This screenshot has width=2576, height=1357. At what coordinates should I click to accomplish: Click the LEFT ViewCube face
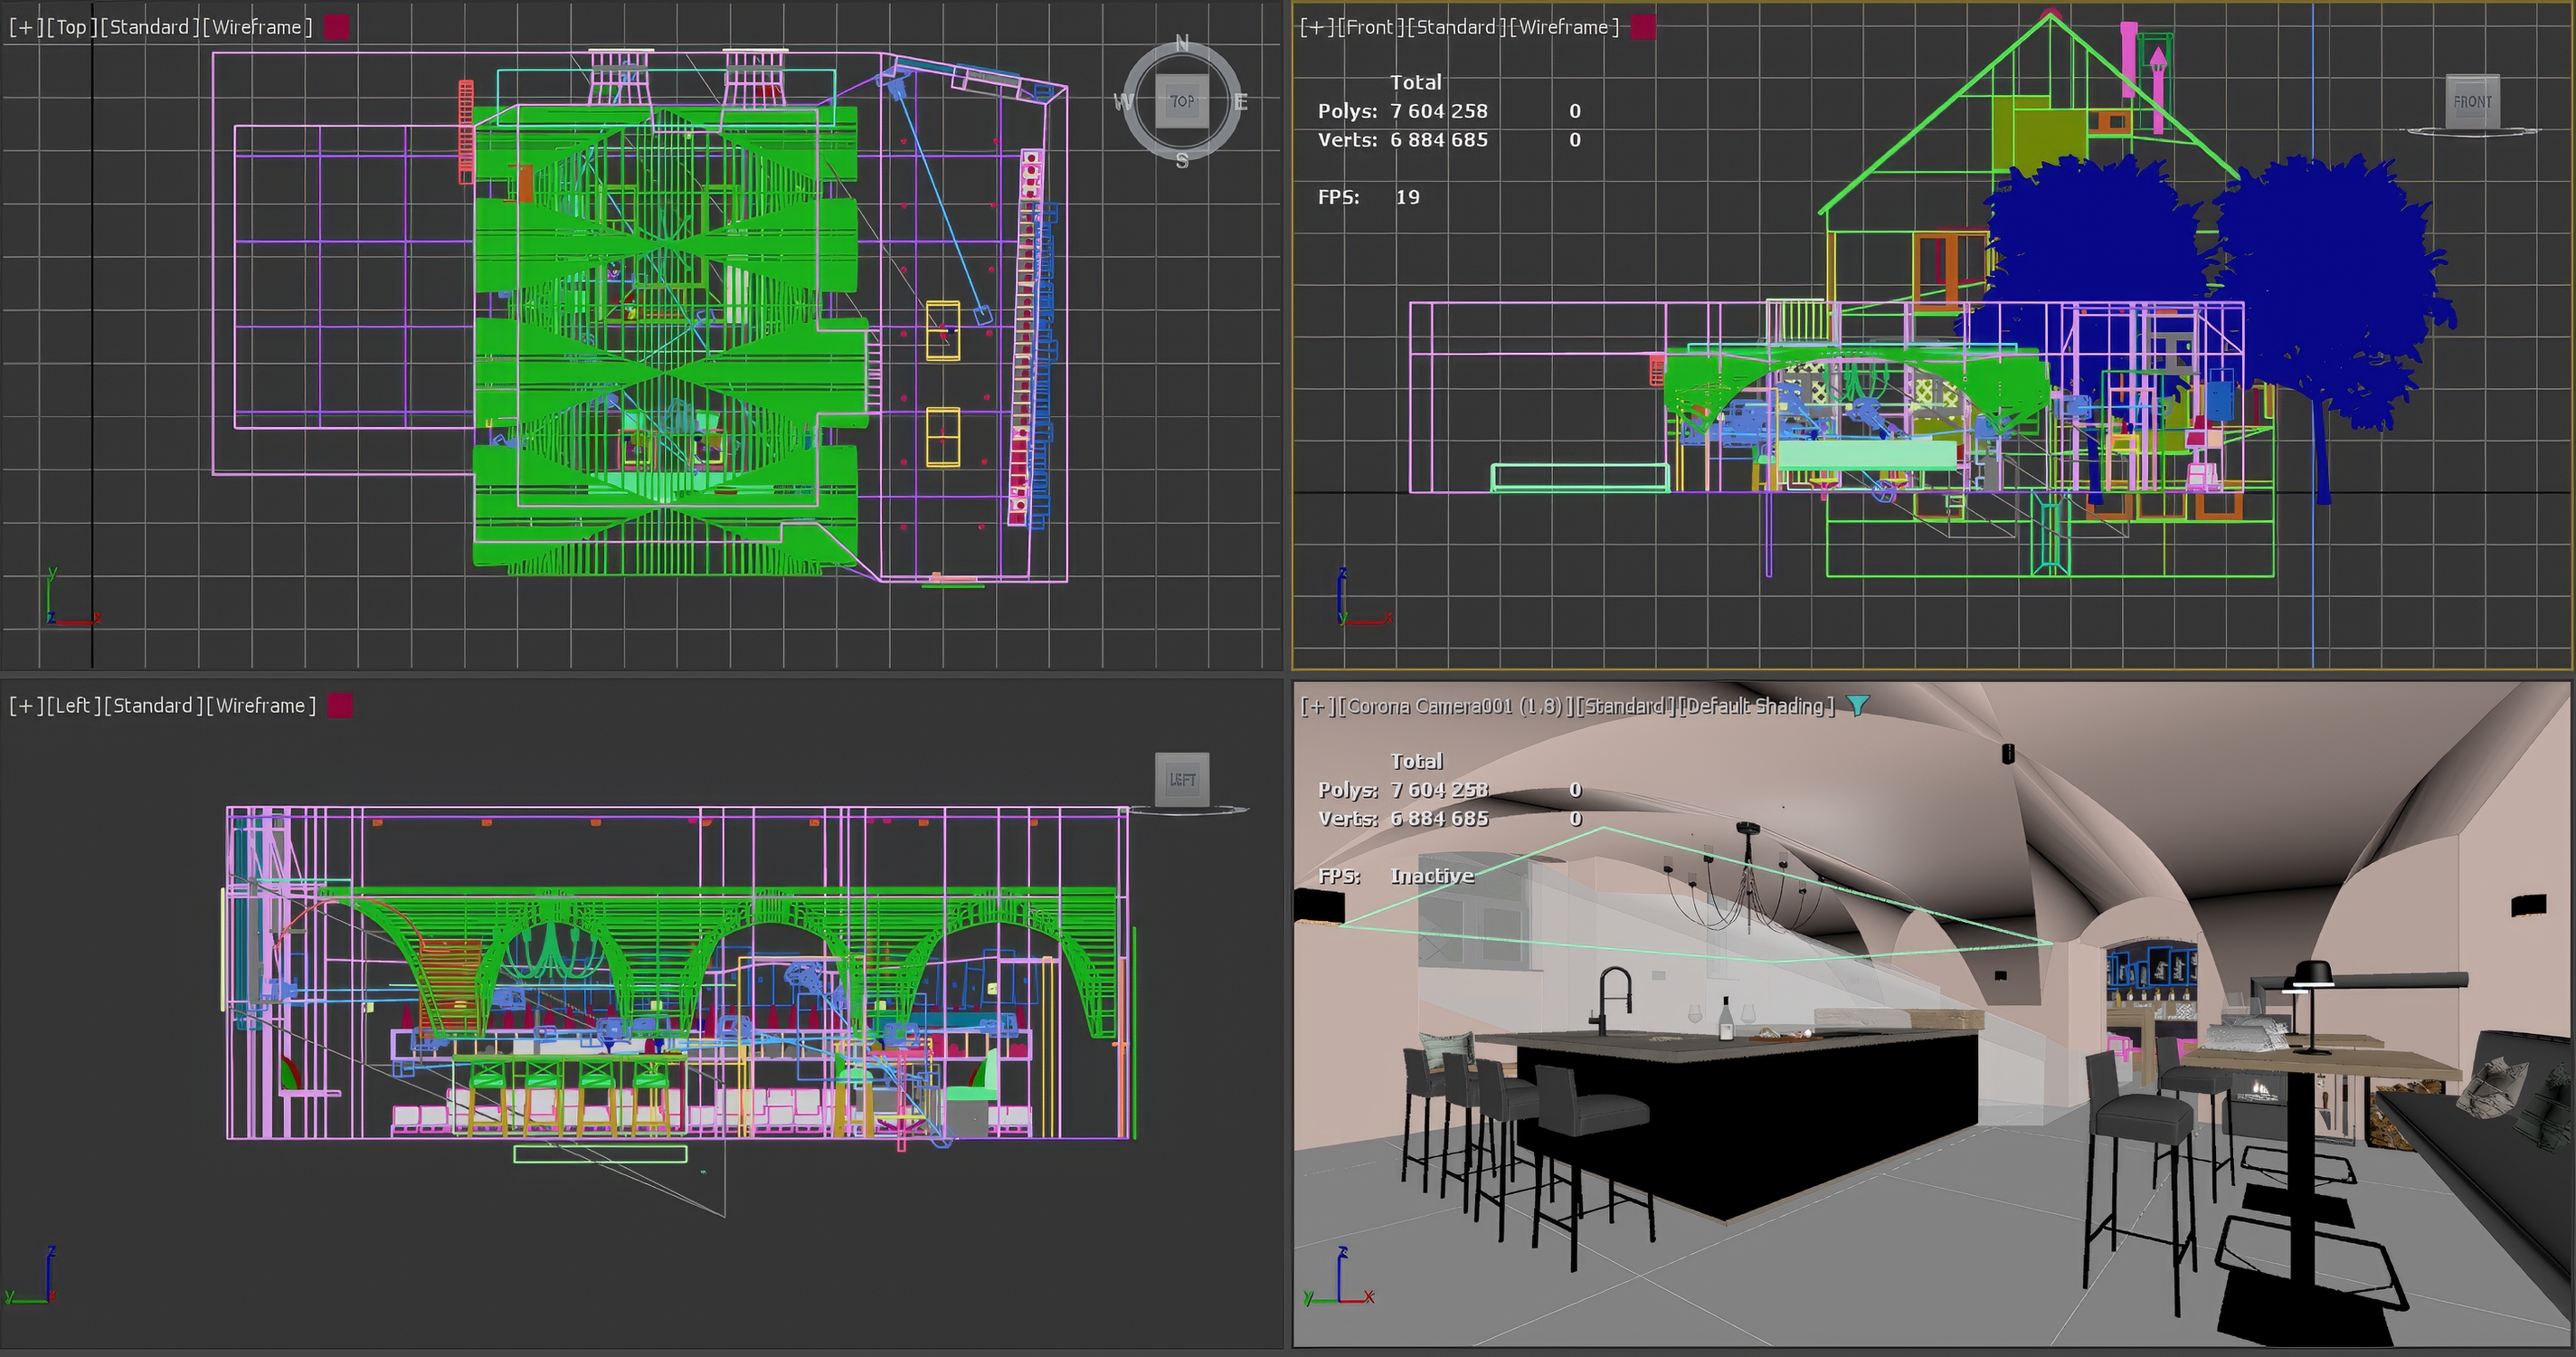(1182, 779)
